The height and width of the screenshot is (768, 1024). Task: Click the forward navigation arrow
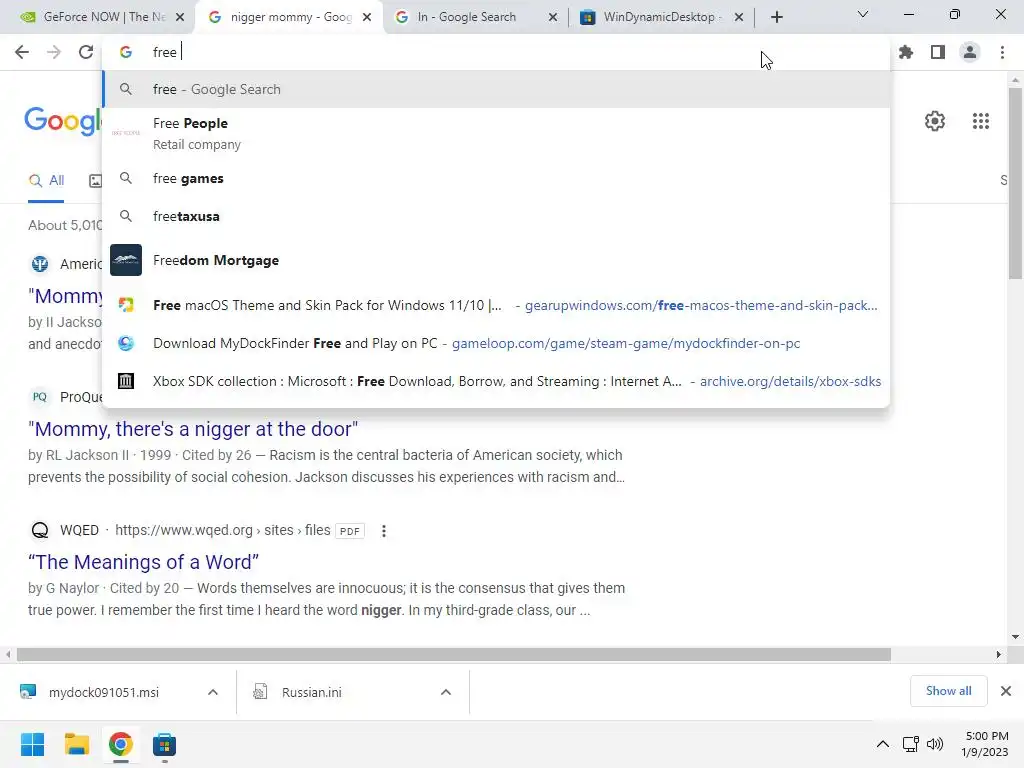(x=54, y=52)
